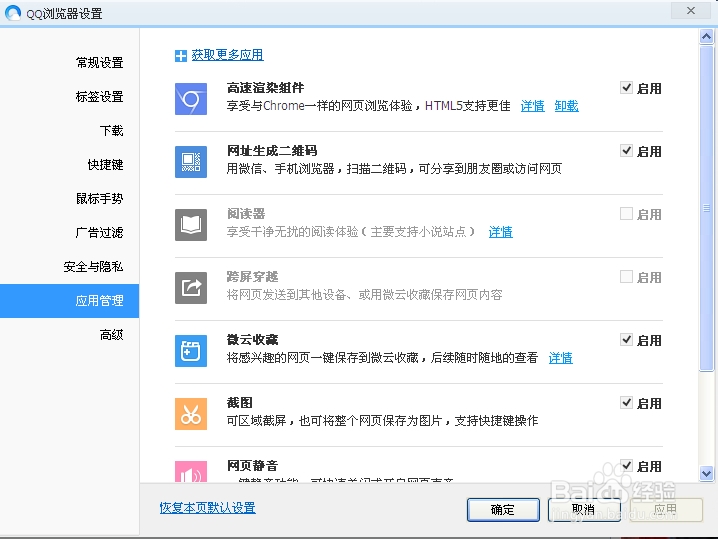Open the 下载 settings section

[70, 131]
